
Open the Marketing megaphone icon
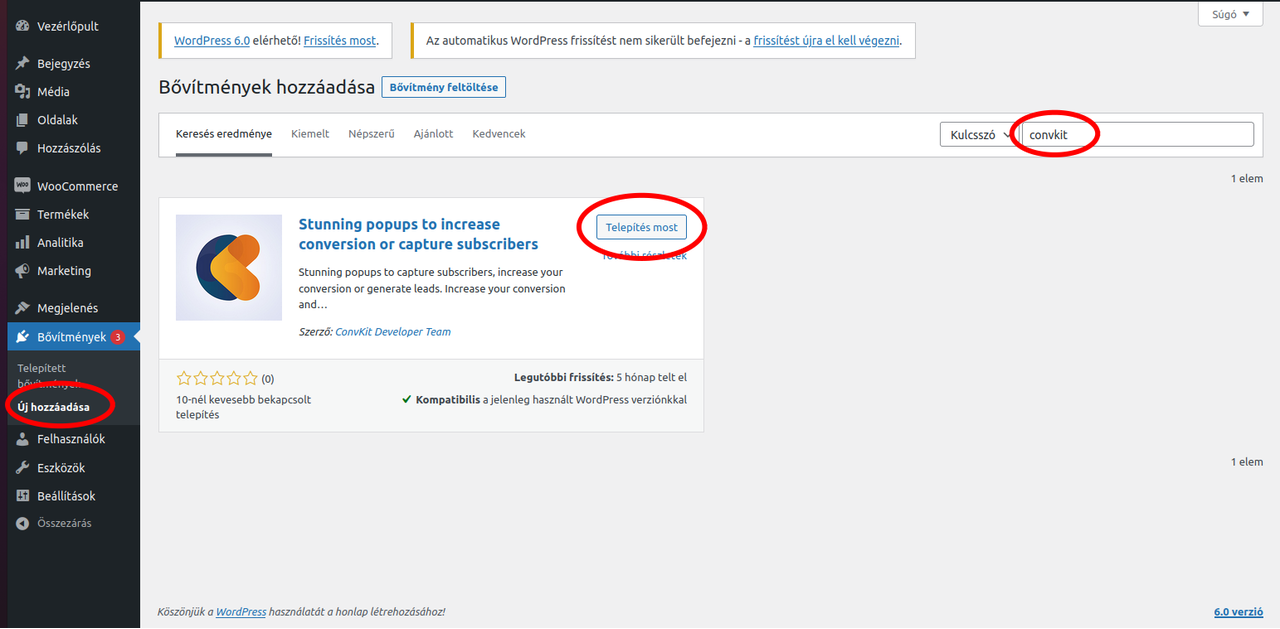pyautogui.click(x=22, y=270)
